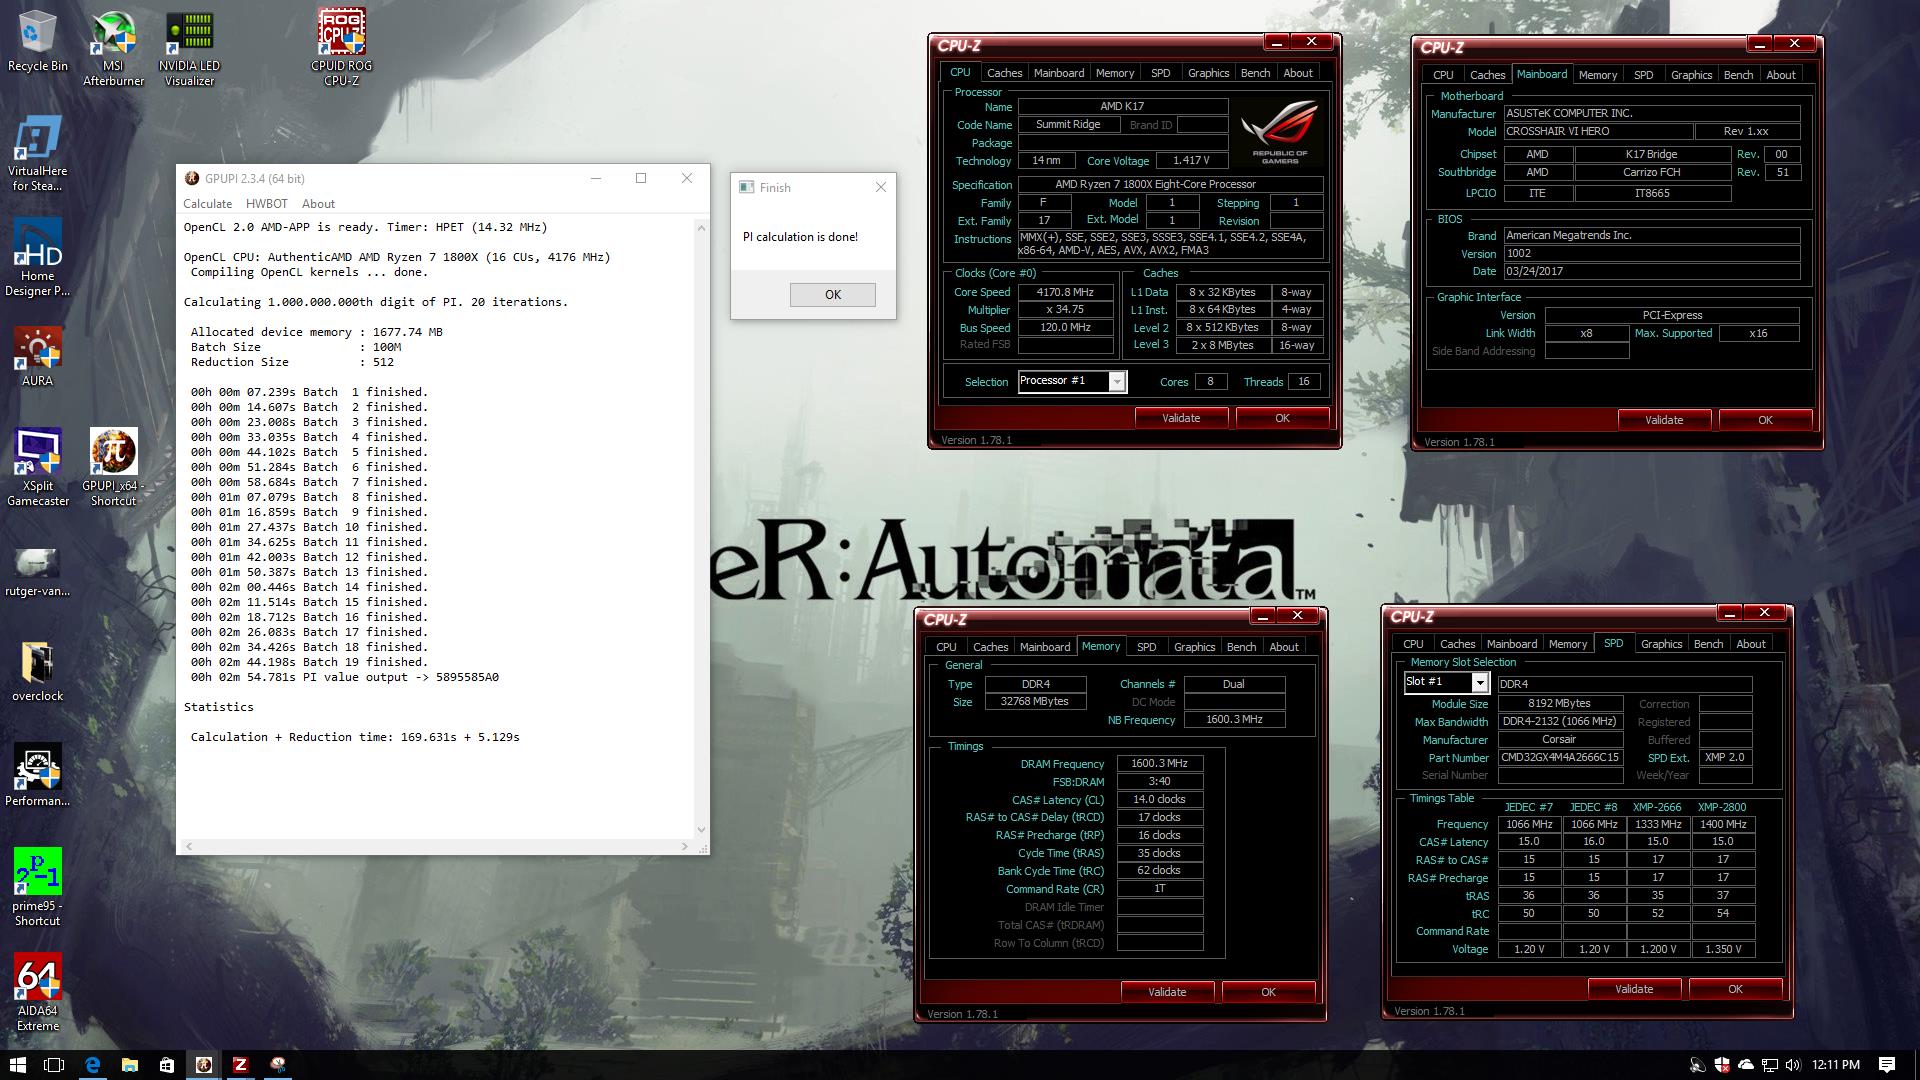Open Mainboard tab in Memory window
This screenshot has width=1920, height=1080.
click(x=1044, y=647)
